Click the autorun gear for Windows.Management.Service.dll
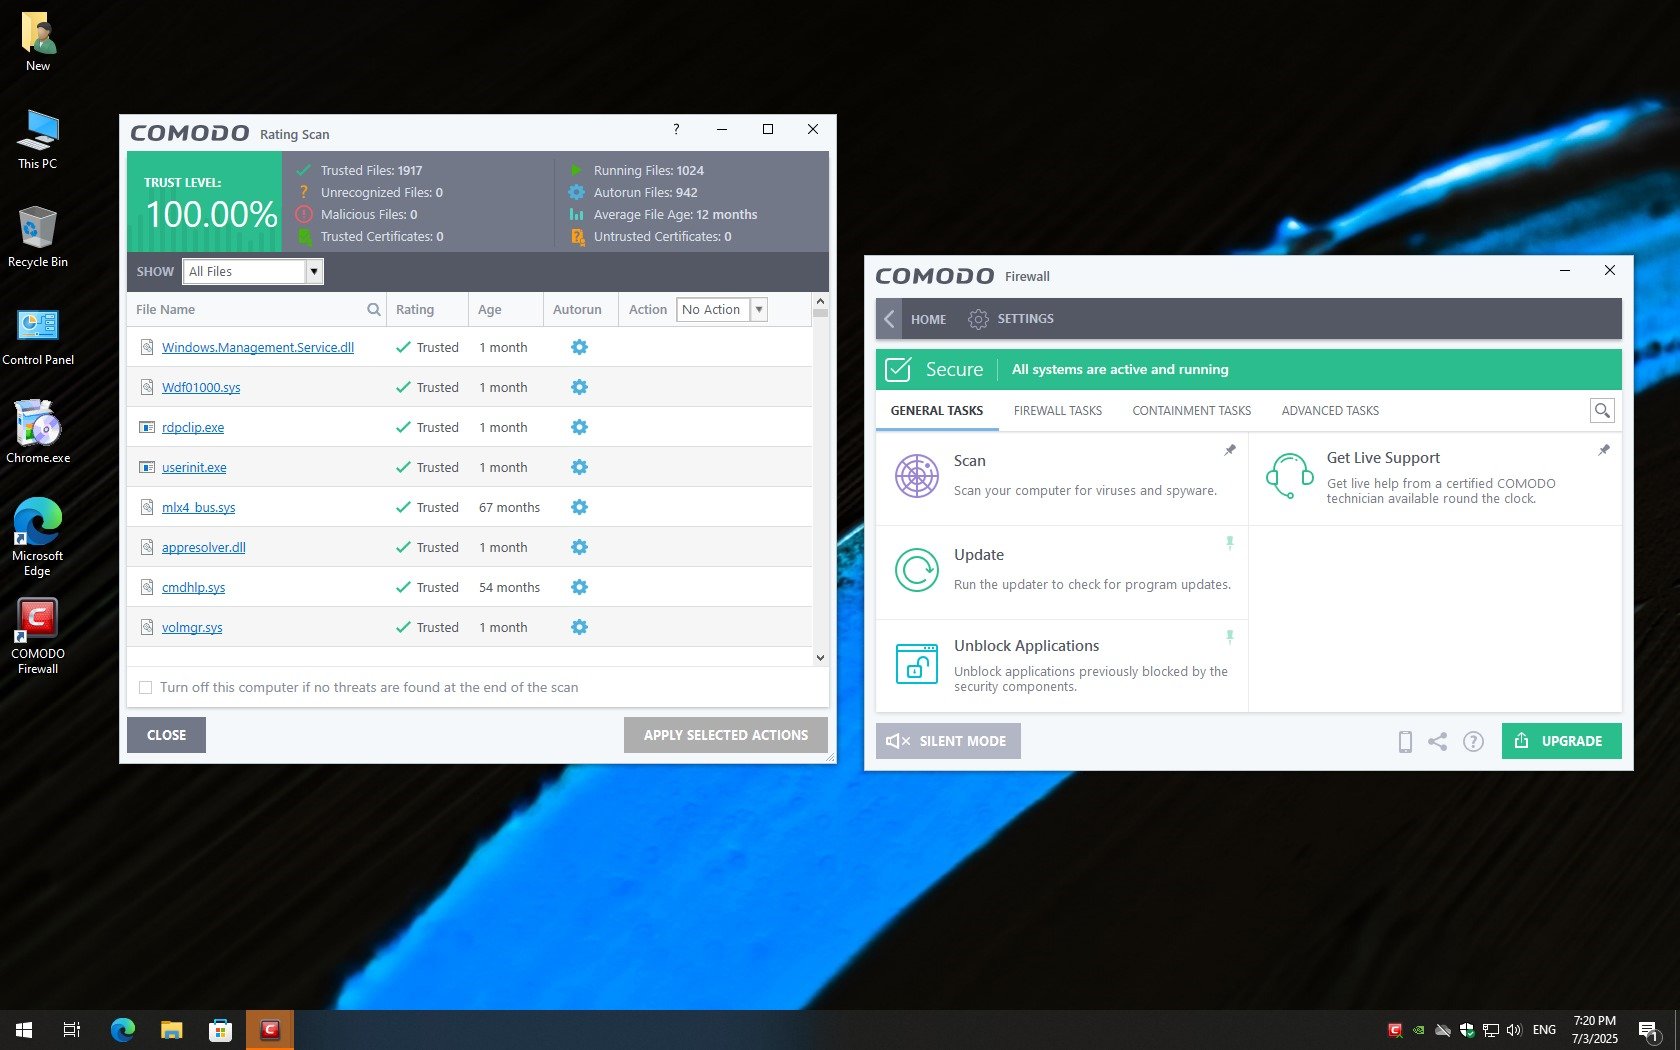1680x1050 pixels. point(579,347)
